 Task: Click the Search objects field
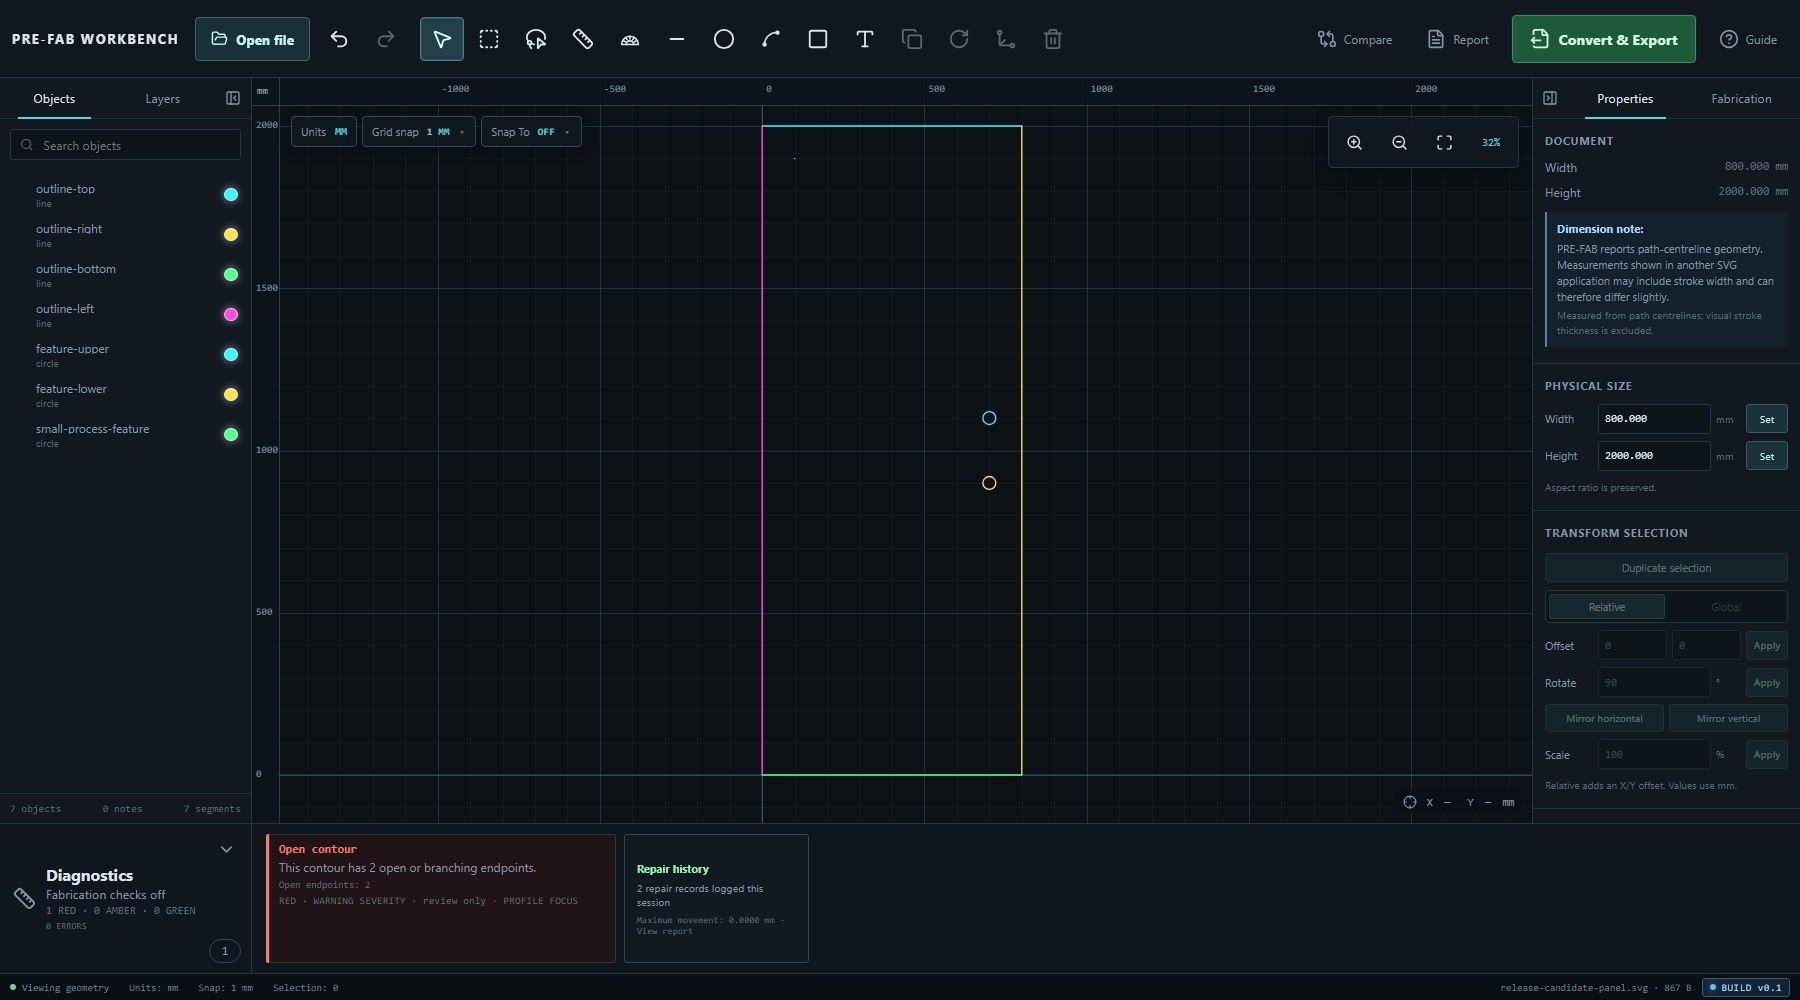[x=126, y=145]
